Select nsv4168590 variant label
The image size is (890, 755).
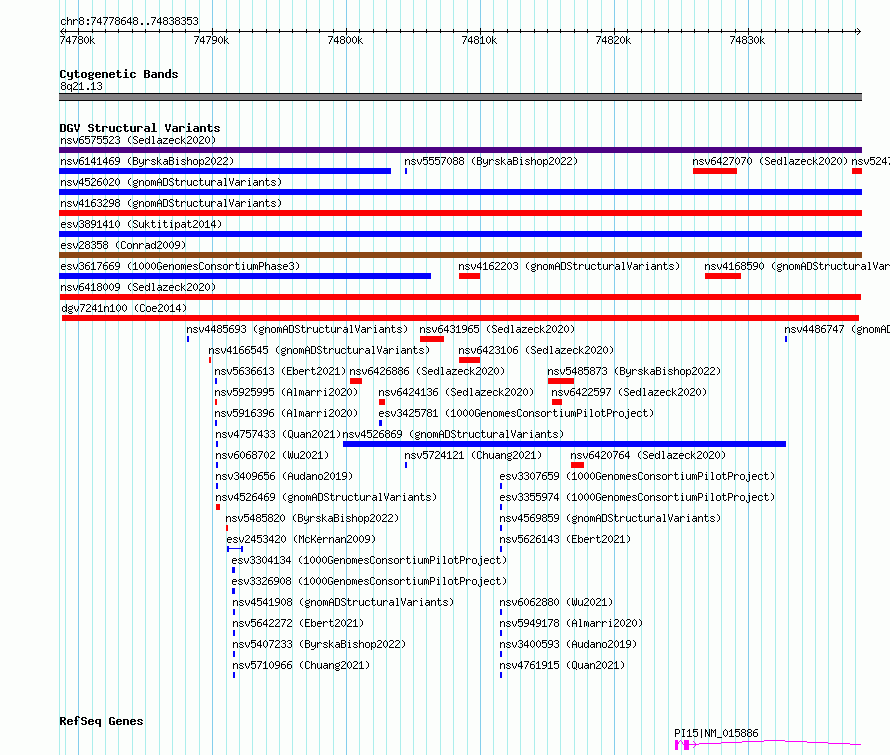[x=797, y=266]
